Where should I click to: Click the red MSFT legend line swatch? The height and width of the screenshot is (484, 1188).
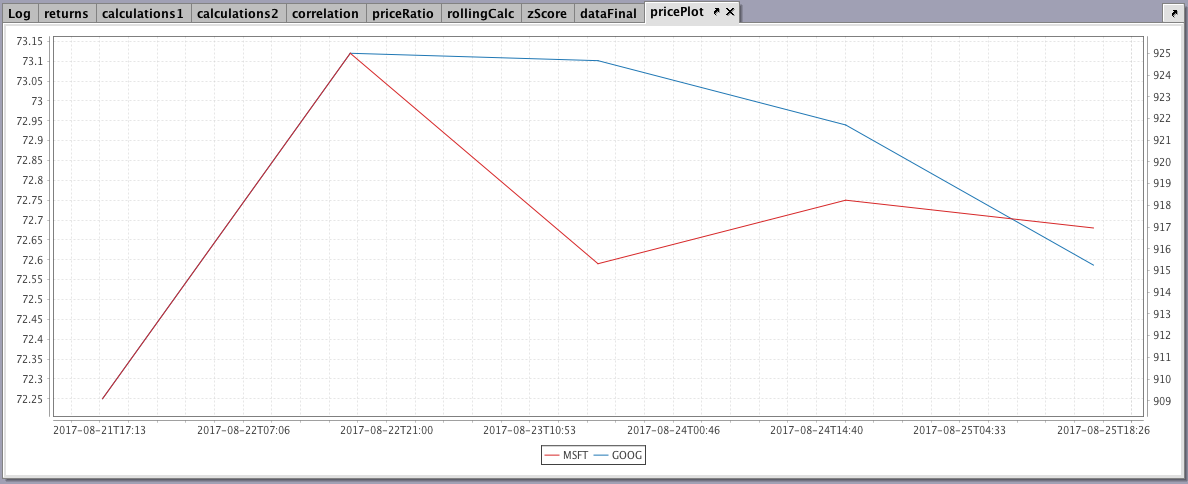pos(551,455)
